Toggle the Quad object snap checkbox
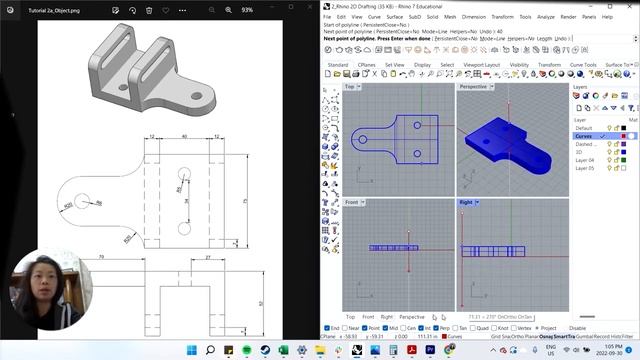 tap(473, 328)
